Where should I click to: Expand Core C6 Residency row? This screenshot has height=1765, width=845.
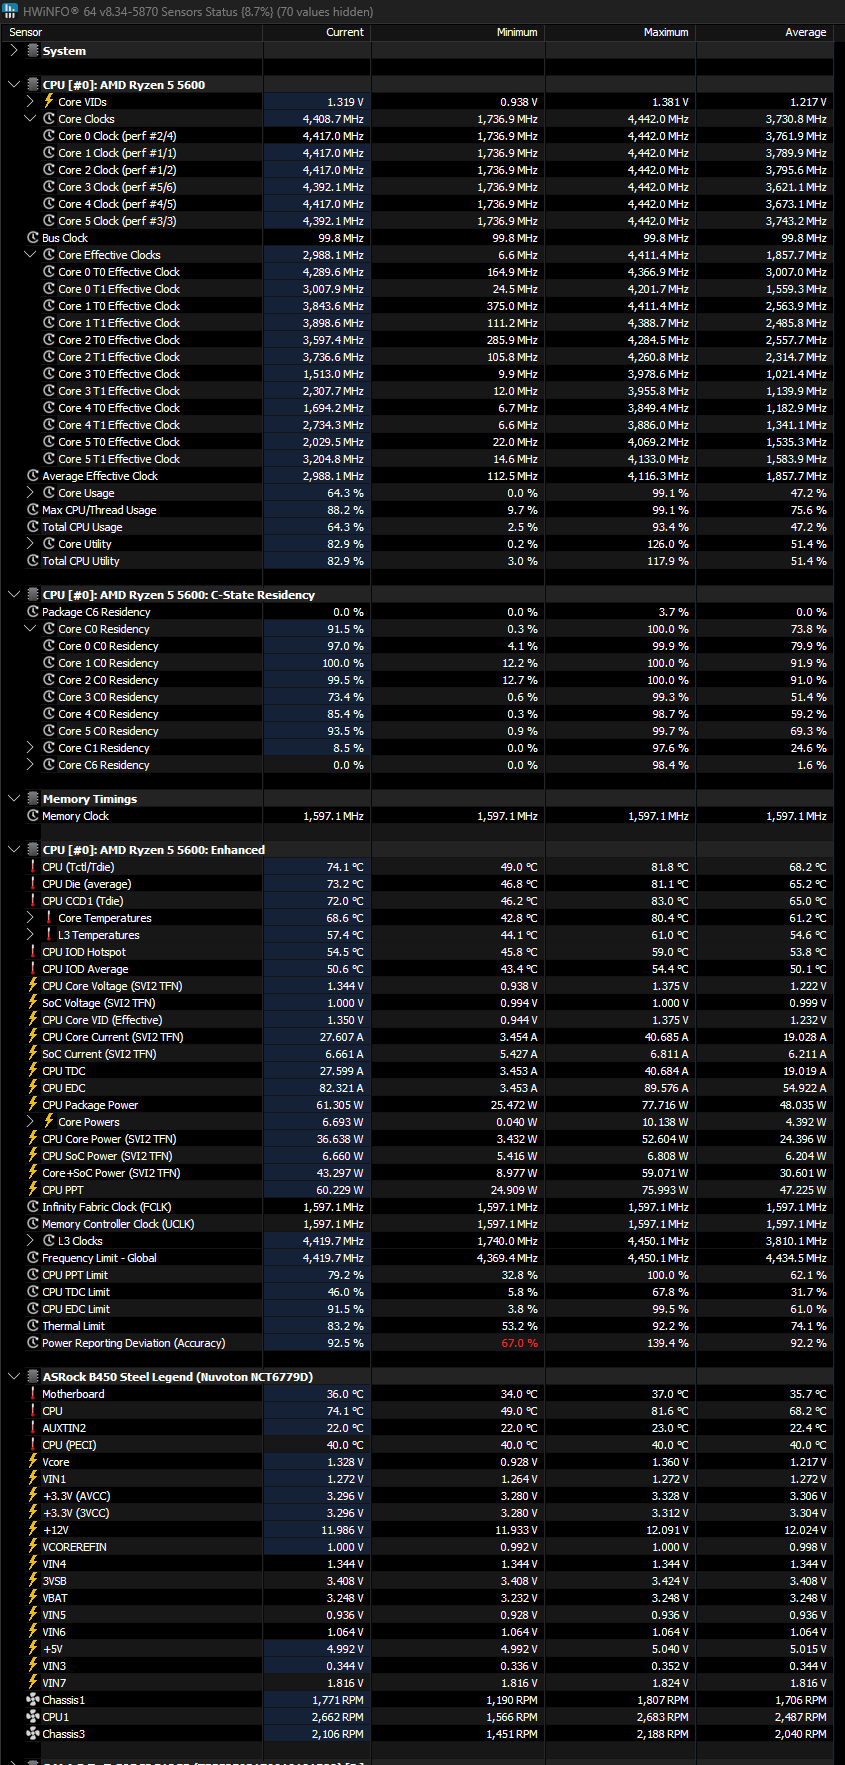point(30,764)
